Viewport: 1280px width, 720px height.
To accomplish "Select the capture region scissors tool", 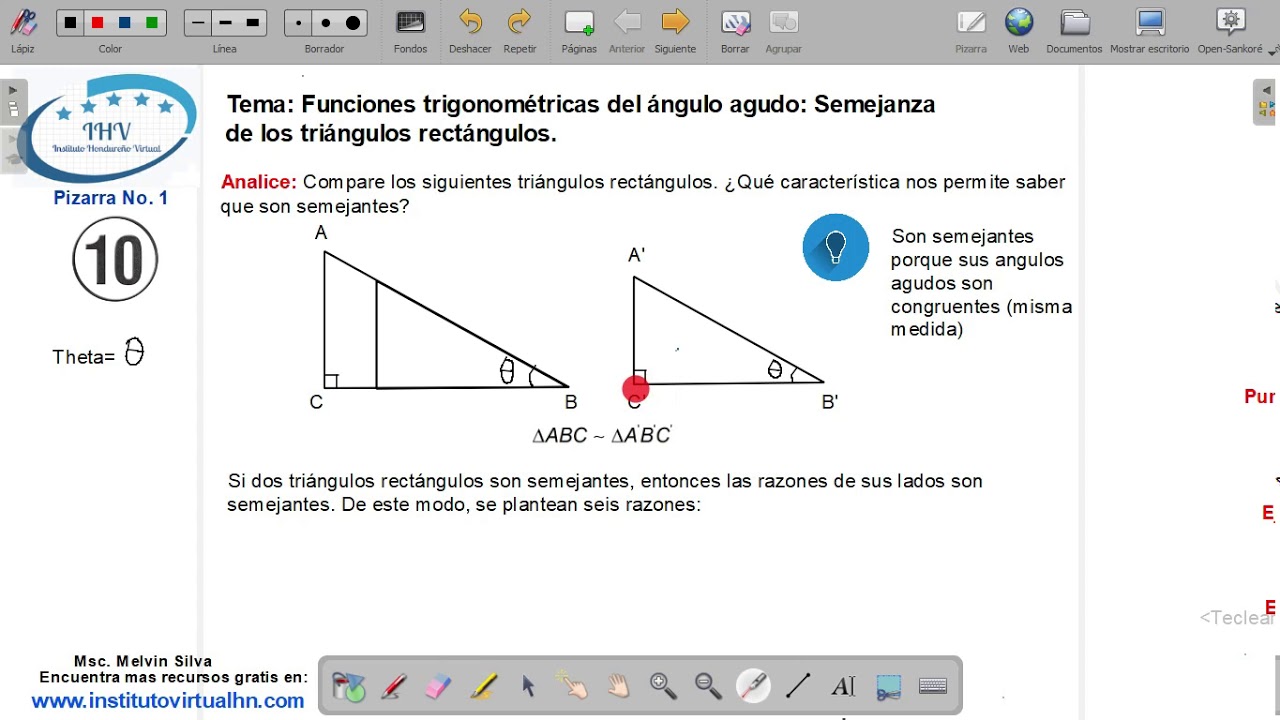I will pos(888,686).
